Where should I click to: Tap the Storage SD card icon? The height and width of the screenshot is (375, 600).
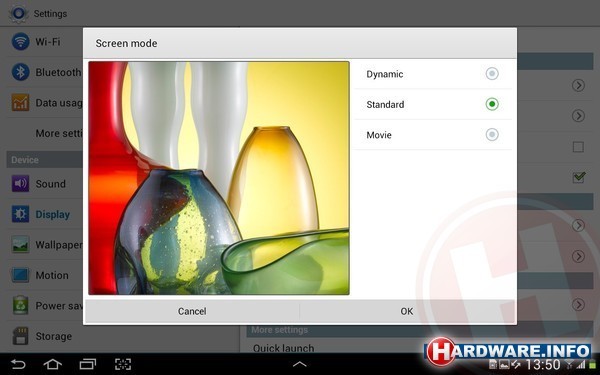click(x=20, y=336)
